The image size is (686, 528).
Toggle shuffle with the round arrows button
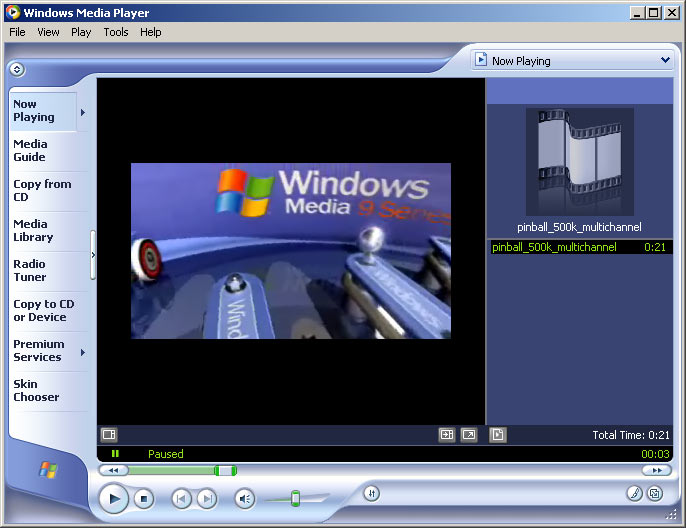pos(371,494)
